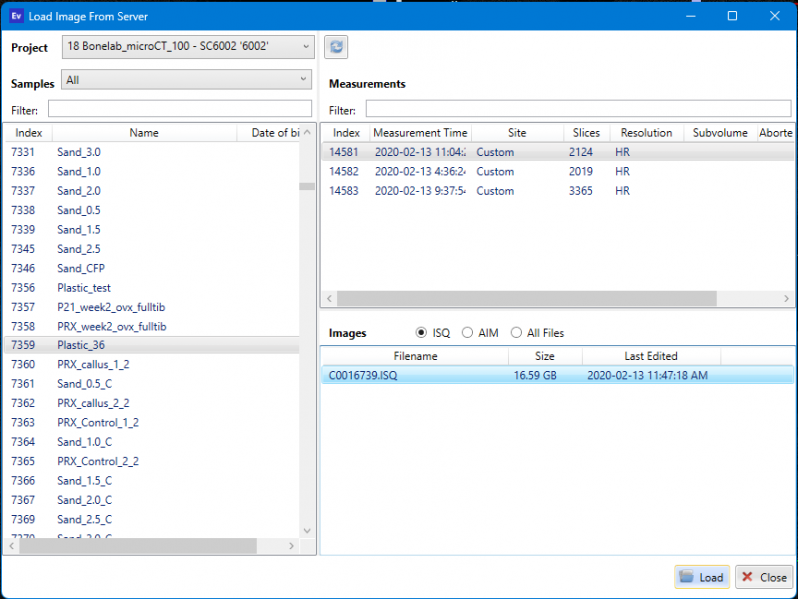798x599 pixels.
Task: Sort samples by Name column
Action: (144, 133)
